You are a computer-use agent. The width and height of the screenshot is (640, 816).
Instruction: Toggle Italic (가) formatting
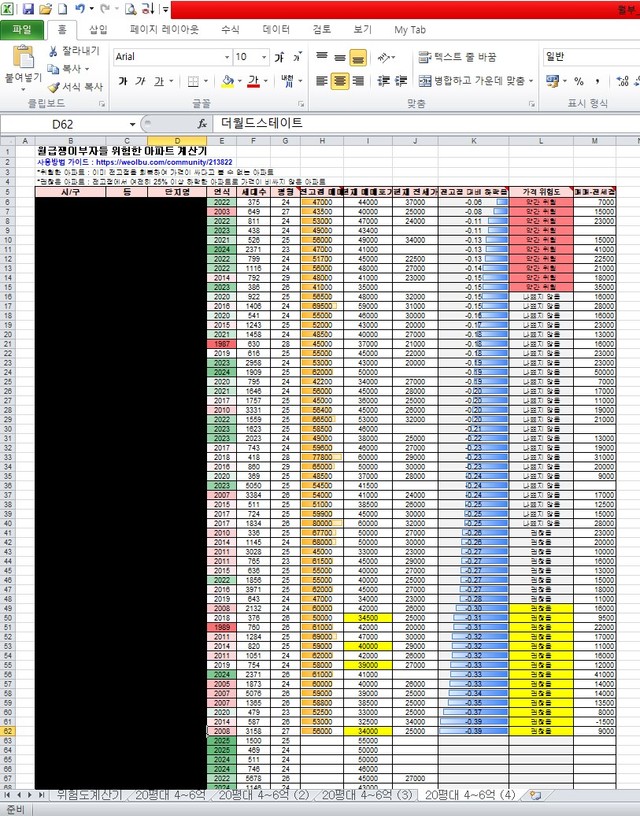coord(140,81)
